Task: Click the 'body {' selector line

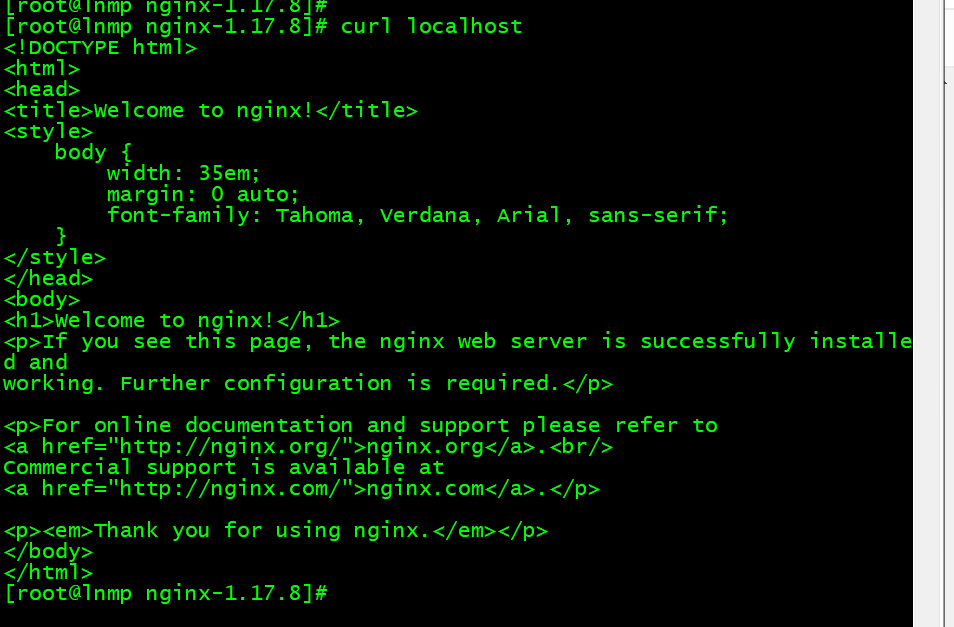Action: point(93,153)
